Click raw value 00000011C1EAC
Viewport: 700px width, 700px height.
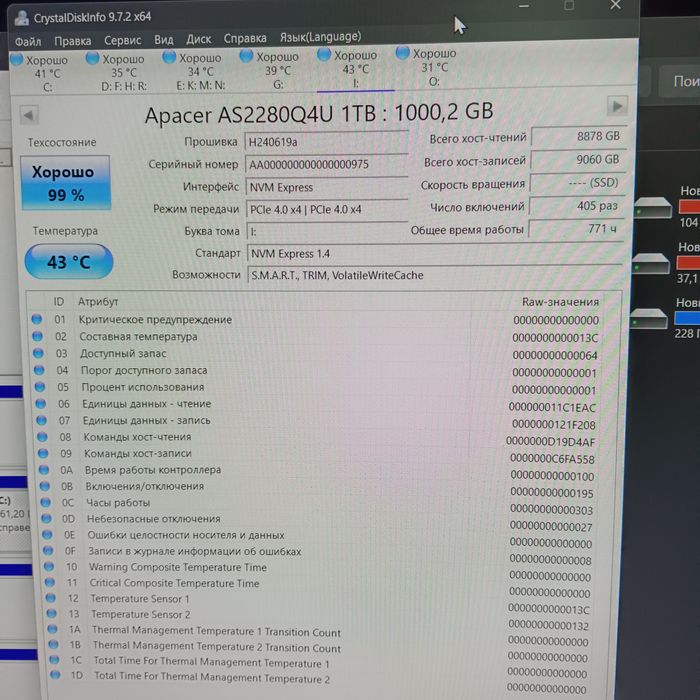click(x=552, y=408)
